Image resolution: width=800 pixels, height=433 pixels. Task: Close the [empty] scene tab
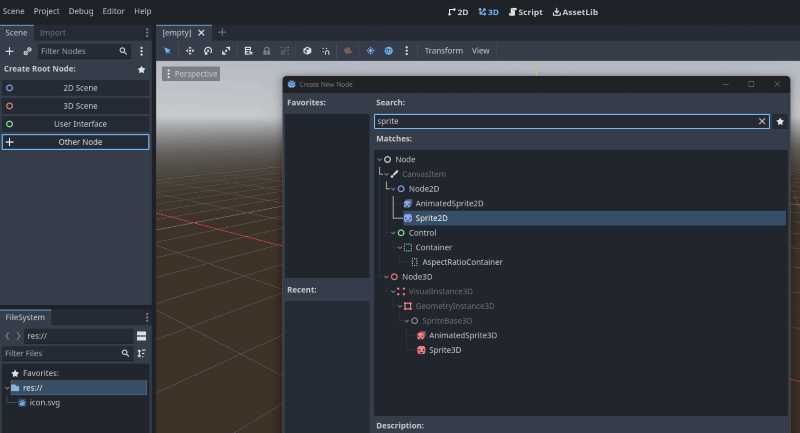[x=202, y=33]
